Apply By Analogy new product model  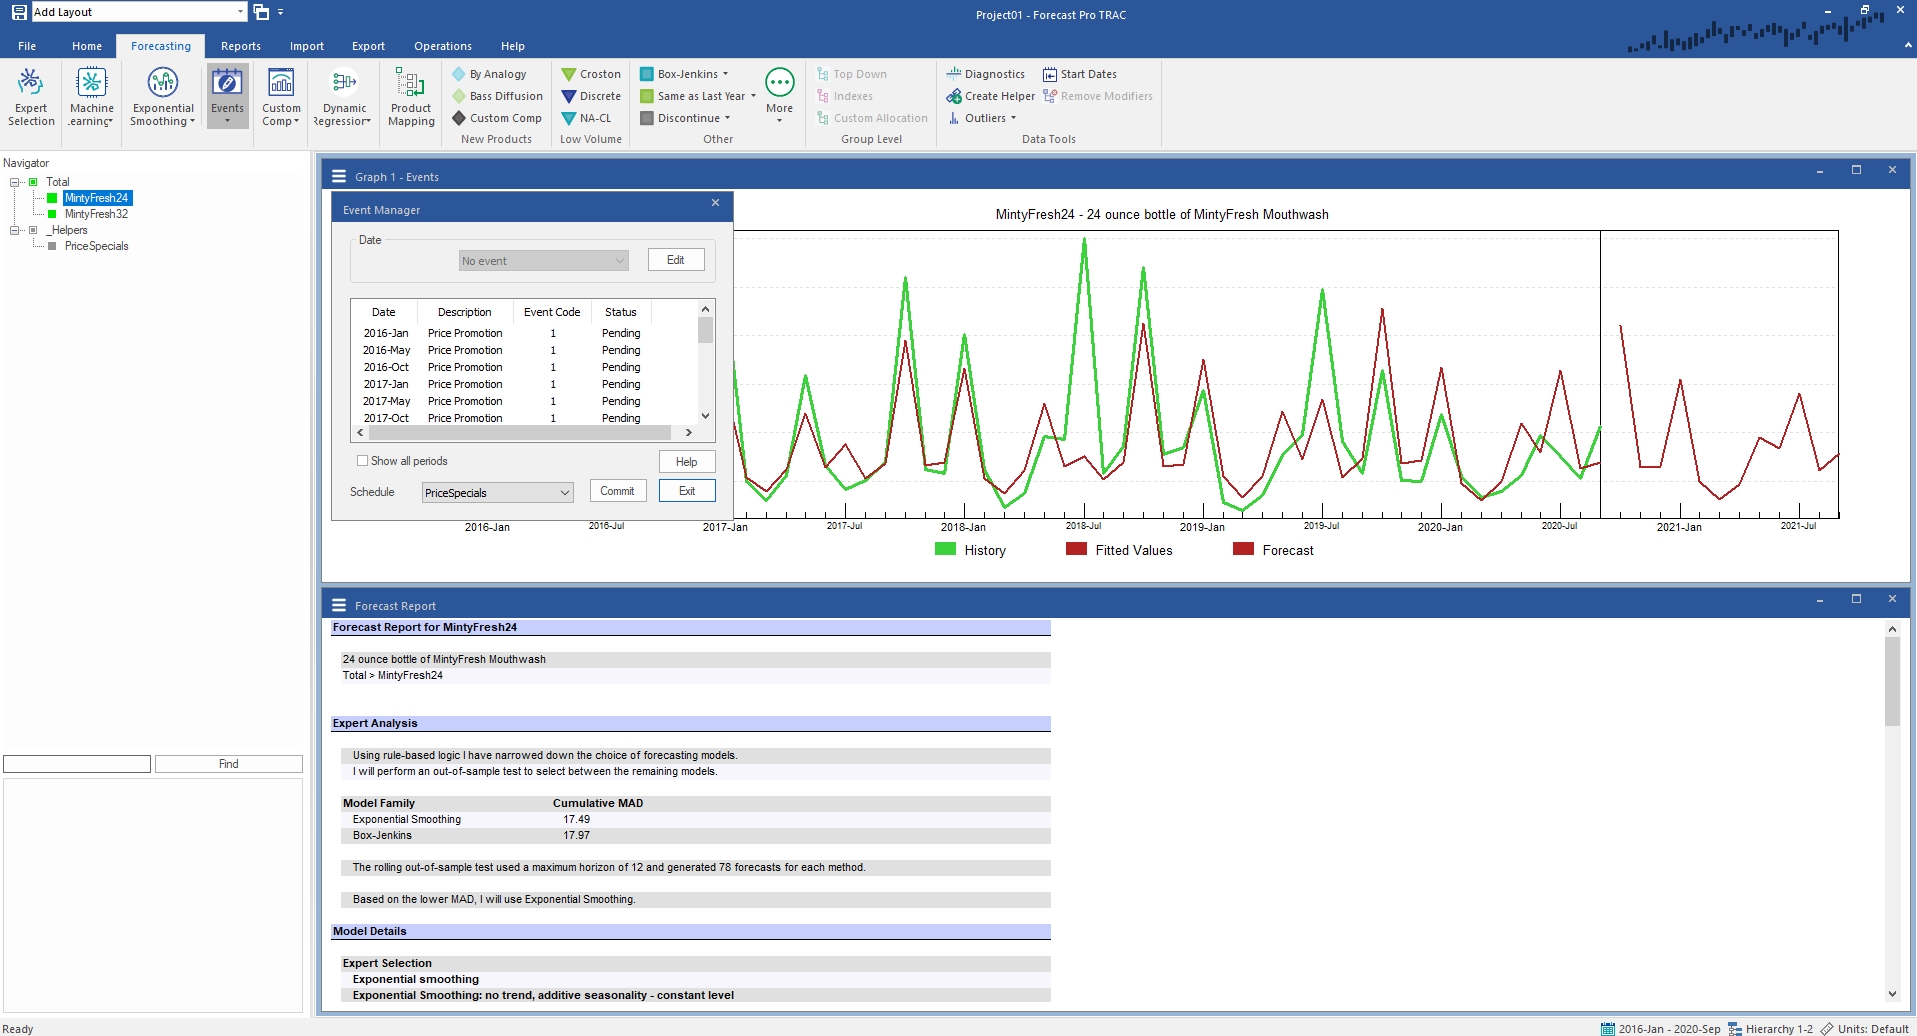pyautogui.click(x=489, y=74)
